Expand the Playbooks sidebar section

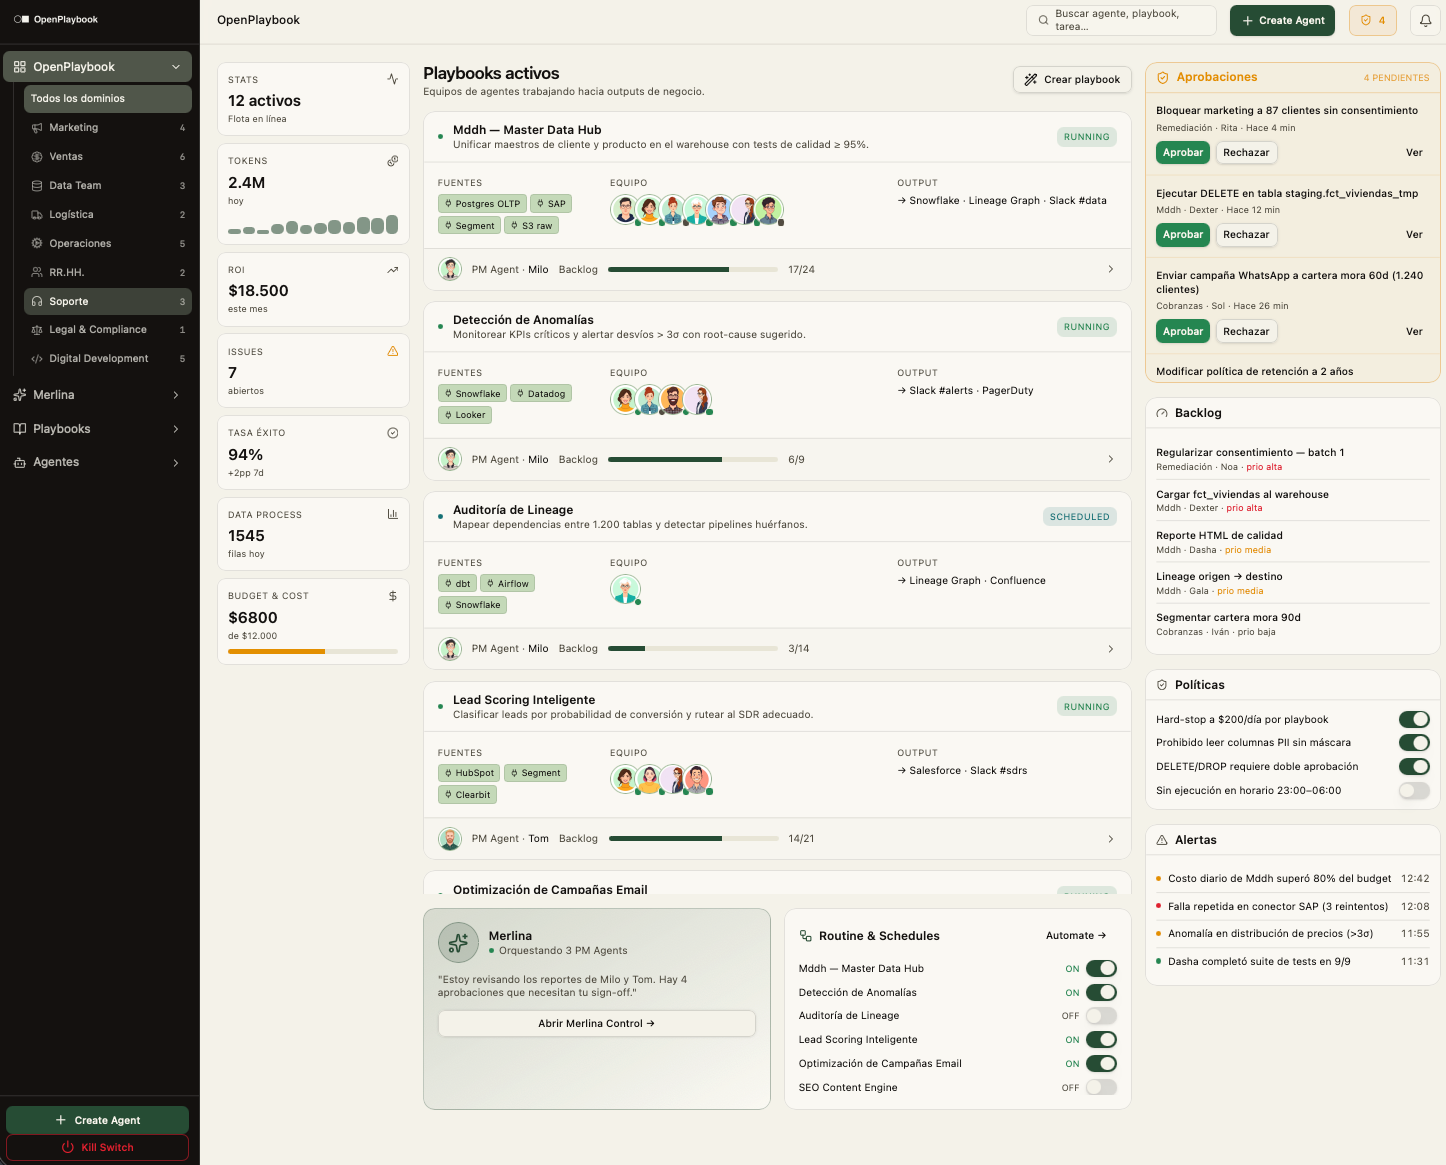click(x=176, y=429)
